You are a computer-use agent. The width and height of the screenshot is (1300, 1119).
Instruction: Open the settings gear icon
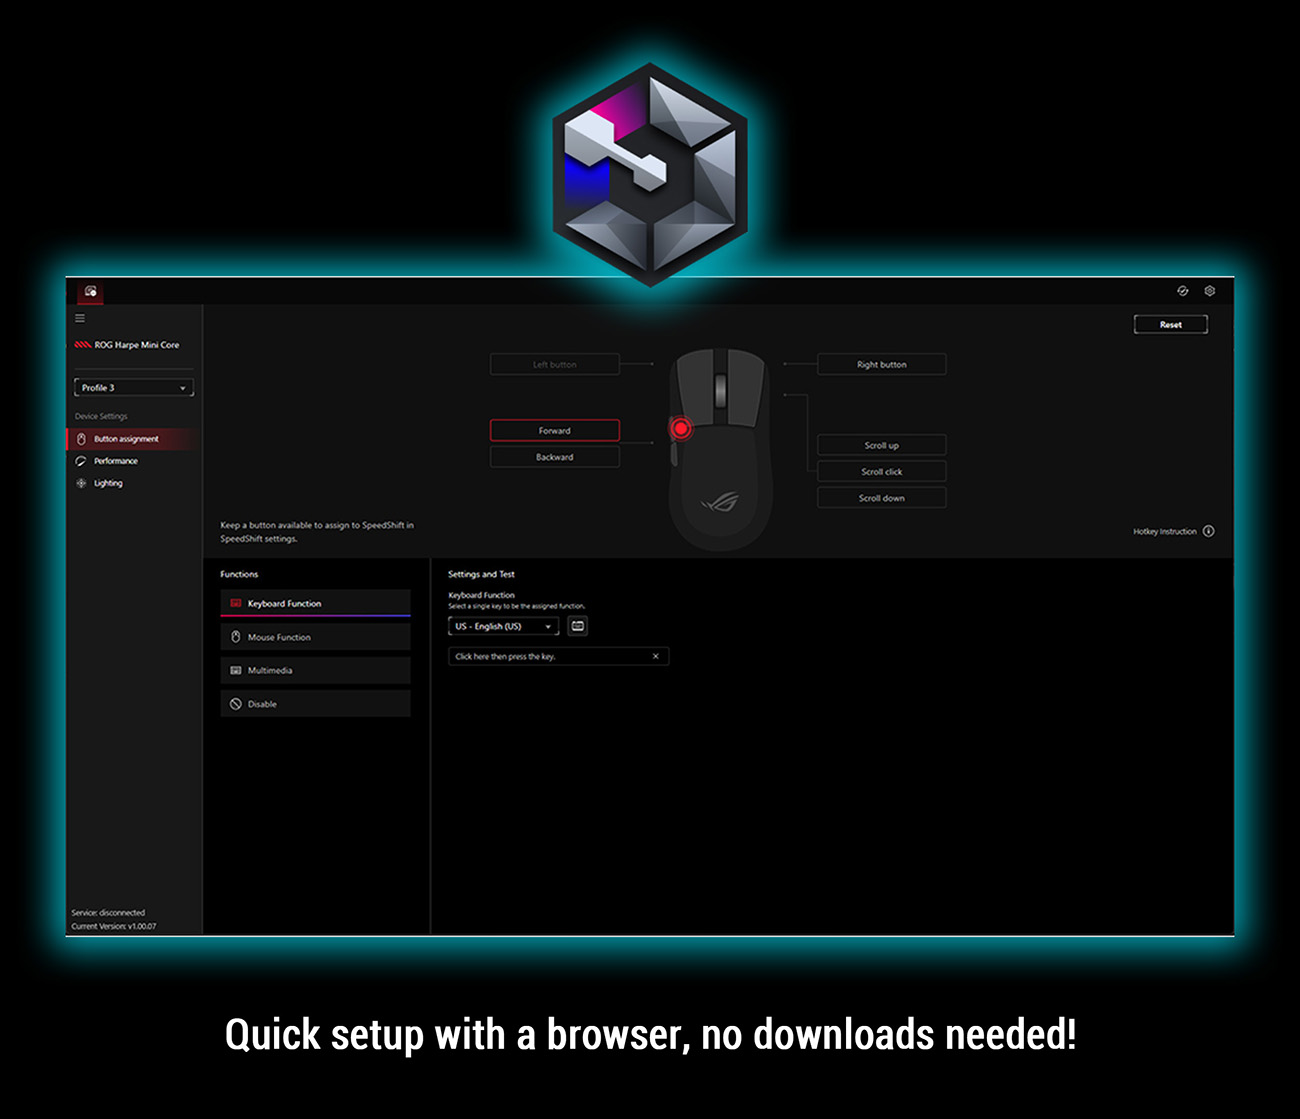coord(1209,291)
